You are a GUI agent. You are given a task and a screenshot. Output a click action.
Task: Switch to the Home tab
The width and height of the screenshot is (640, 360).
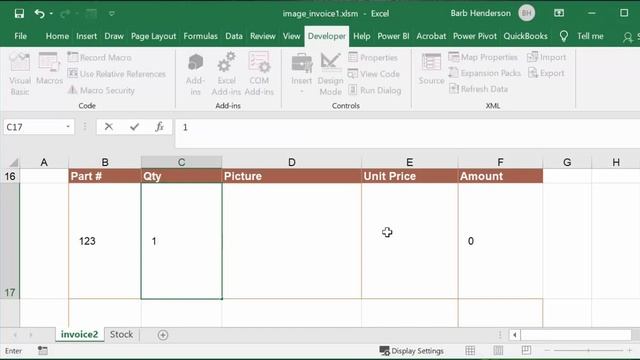pos(57,36)
